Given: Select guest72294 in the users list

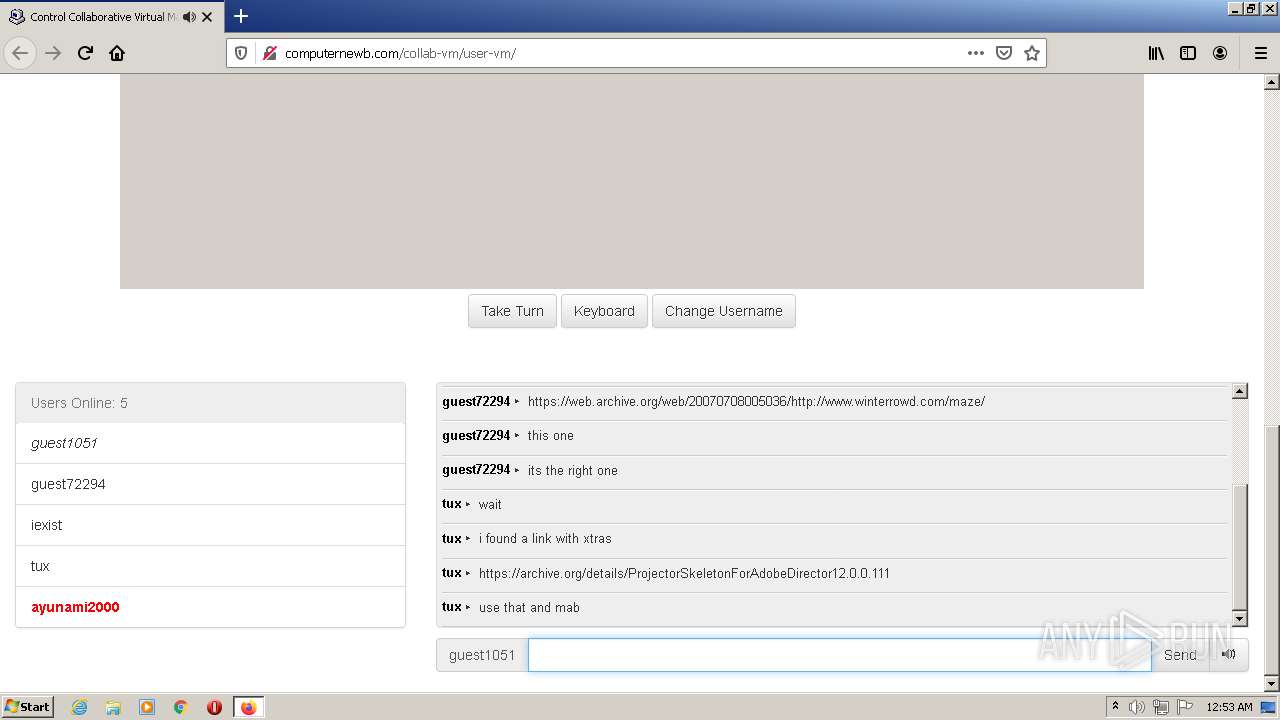Looking at the screenshot, I should pyautogui.click(x=210, y=484).
